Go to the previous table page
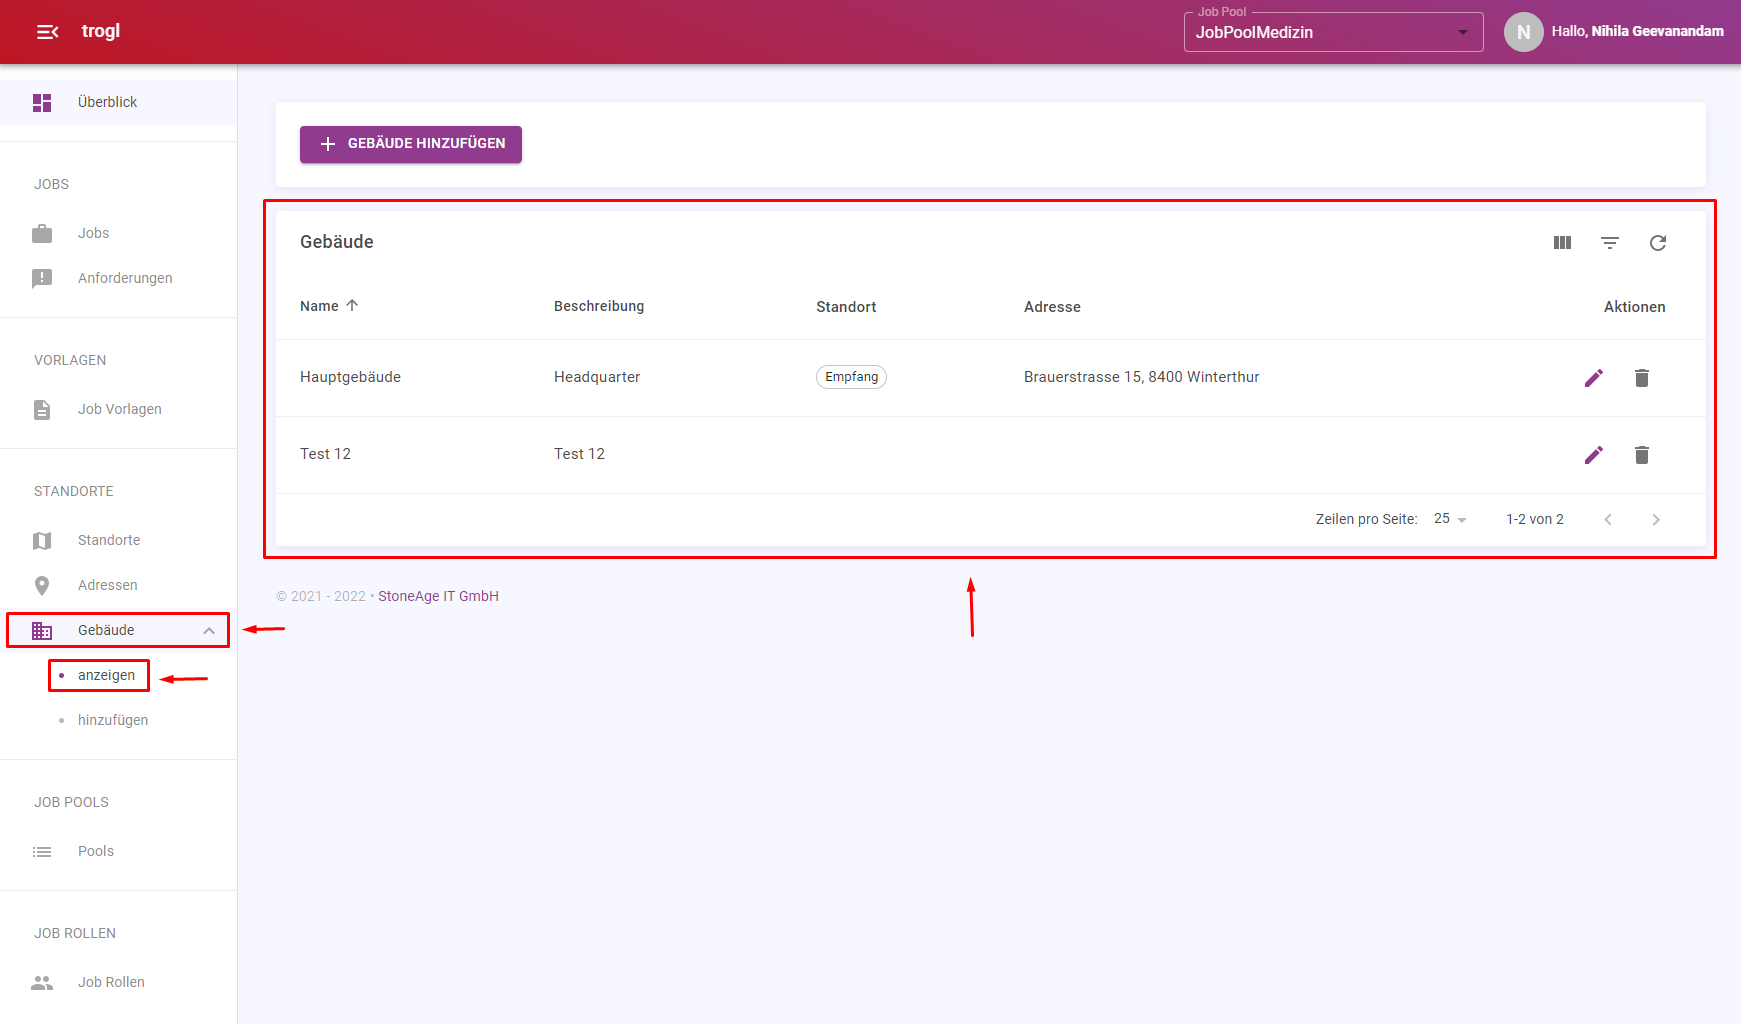 tap(1608, 519)
